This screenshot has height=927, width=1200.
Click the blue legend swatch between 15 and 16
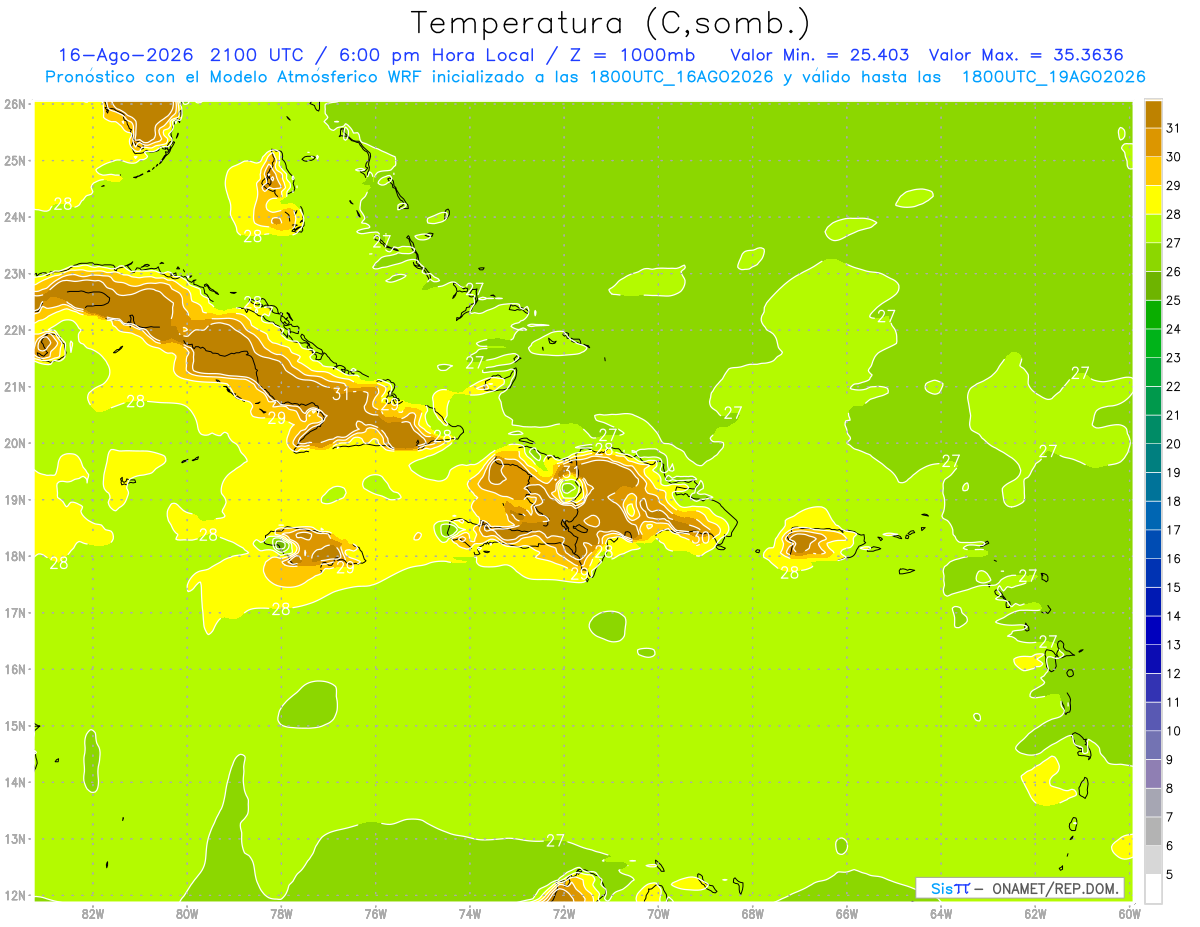pos(1153,573)
